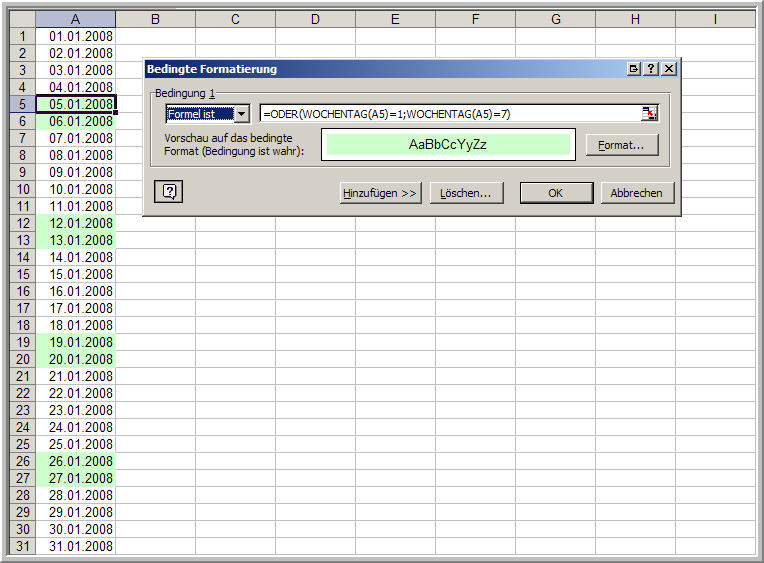Select cell with 23.01.2008
764x563 pixels.
click(76, 410)
